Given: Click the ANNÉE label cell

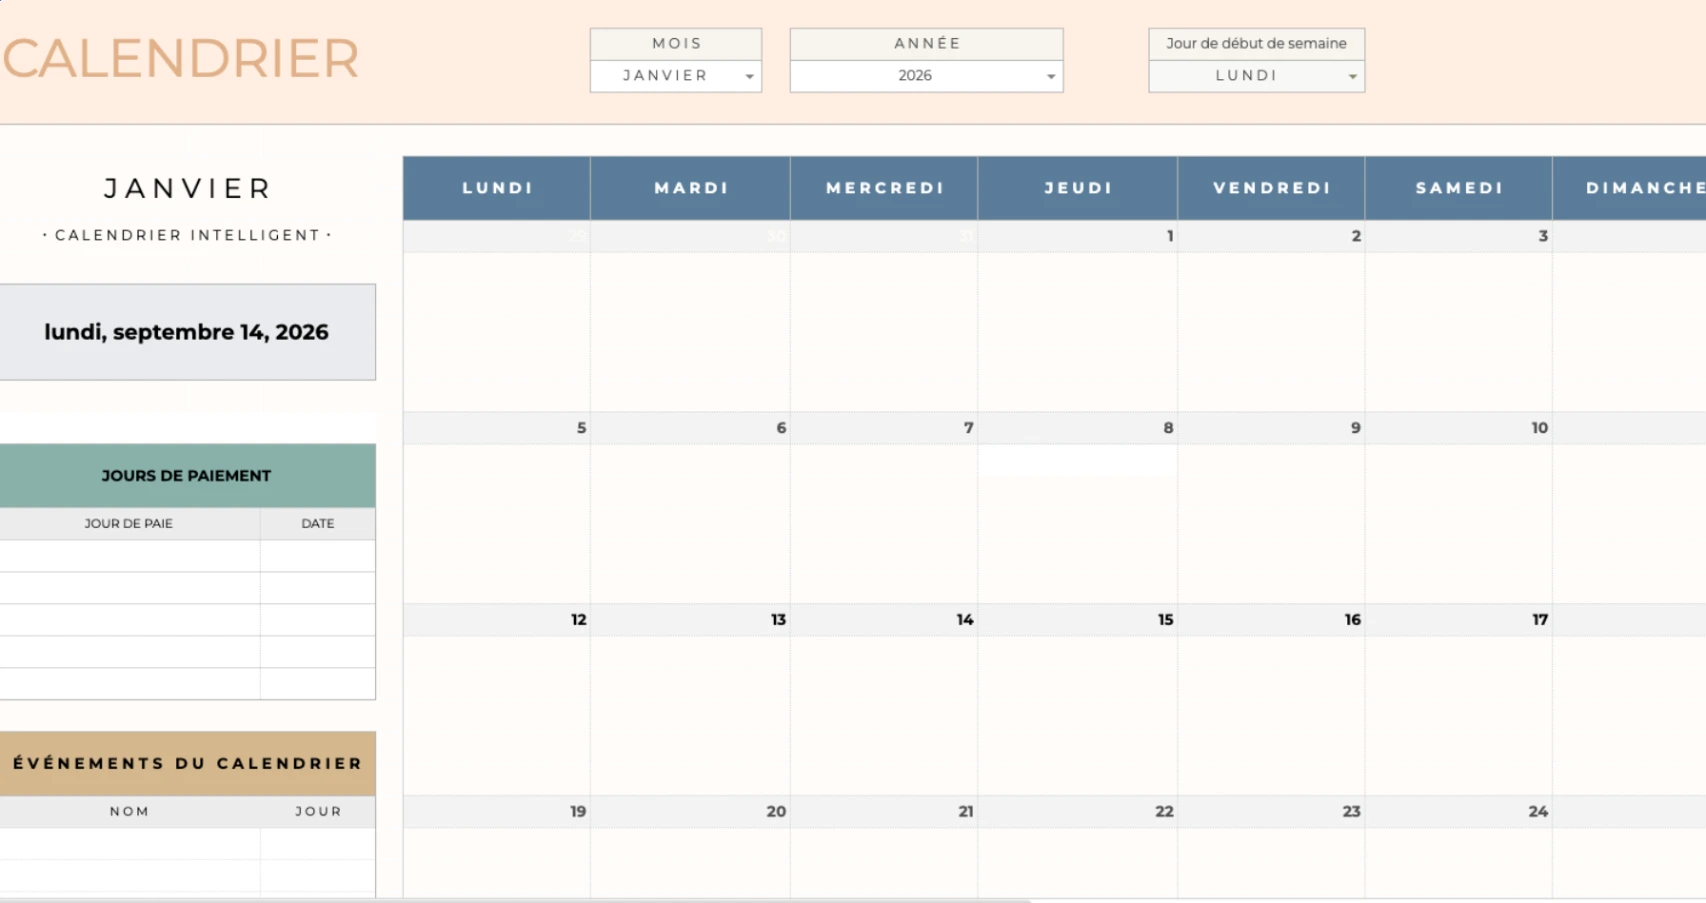Looking at the screenshot, I should coord(926,44).
